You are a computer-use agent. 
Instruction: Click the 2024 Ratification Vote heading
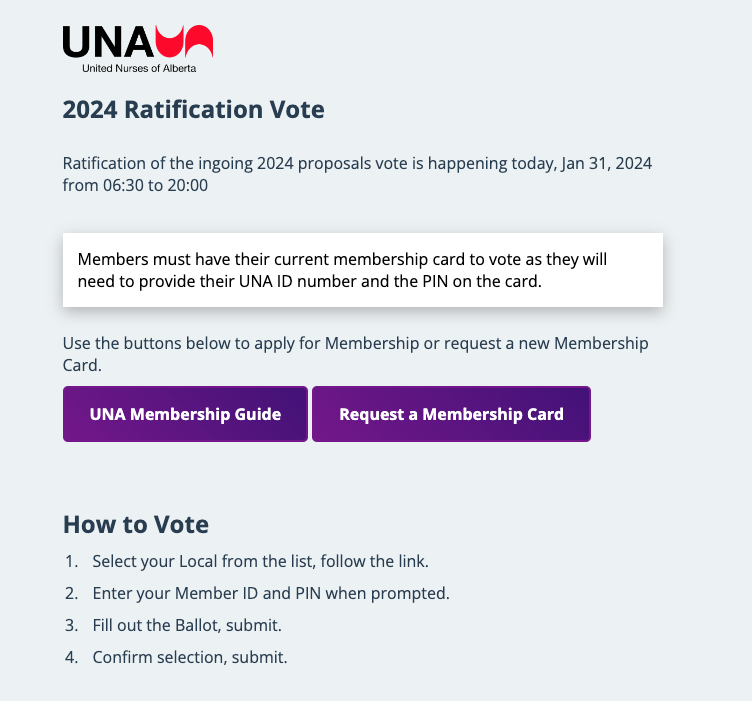194,110
